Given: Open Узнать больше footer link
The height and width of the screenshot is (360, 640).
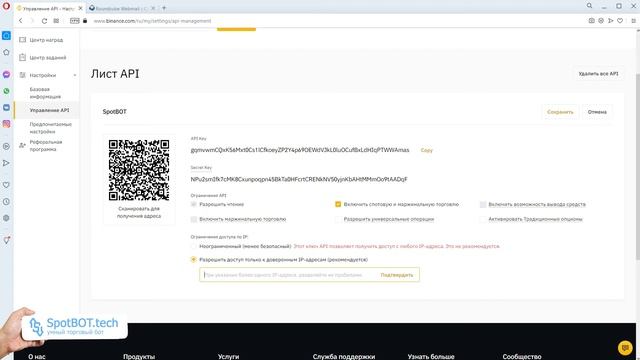Looking at the screenshot, I should click(431, 356).
